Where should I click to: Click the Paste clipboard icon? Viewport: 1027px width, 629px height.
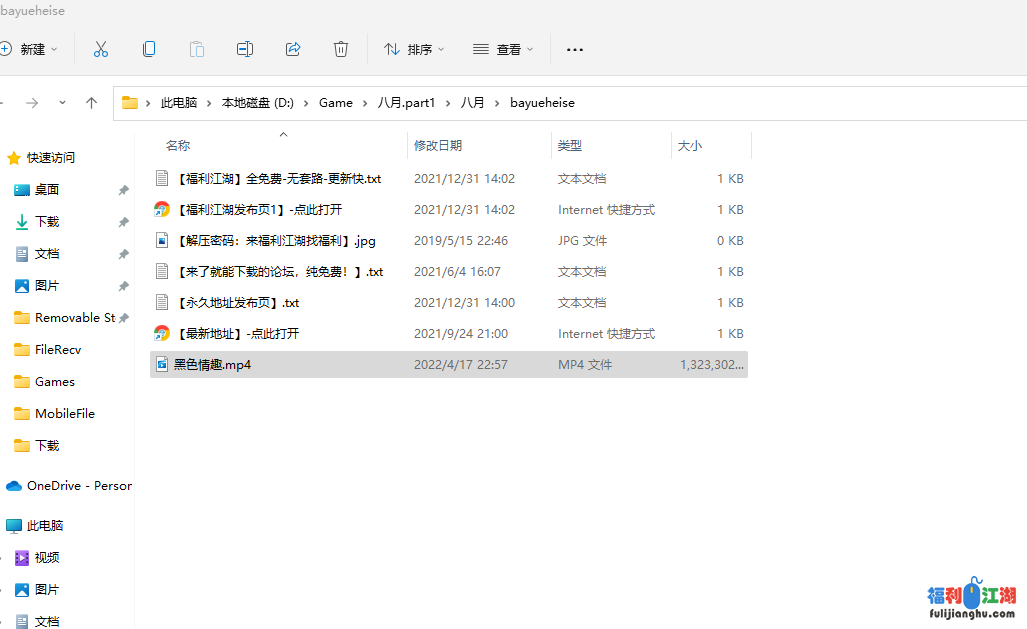pos(197,49)
